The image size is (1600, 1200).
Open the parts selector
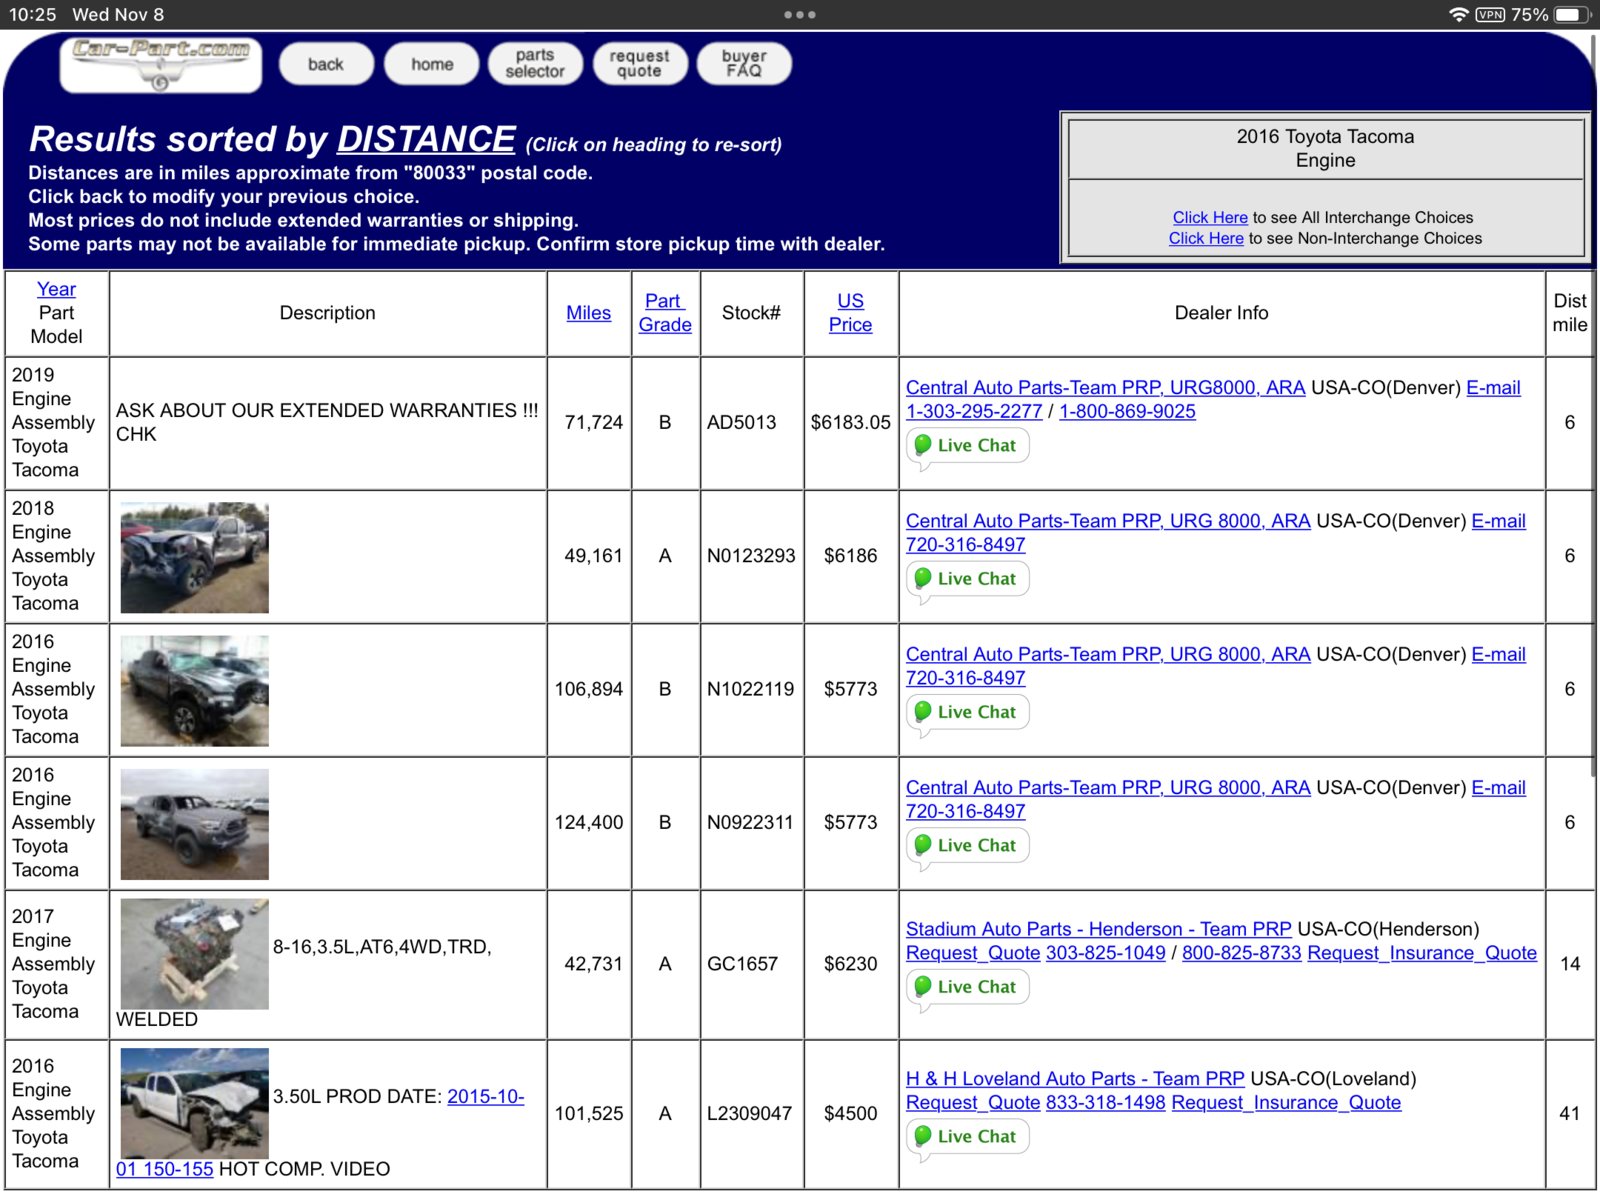(x=535, y=64)
